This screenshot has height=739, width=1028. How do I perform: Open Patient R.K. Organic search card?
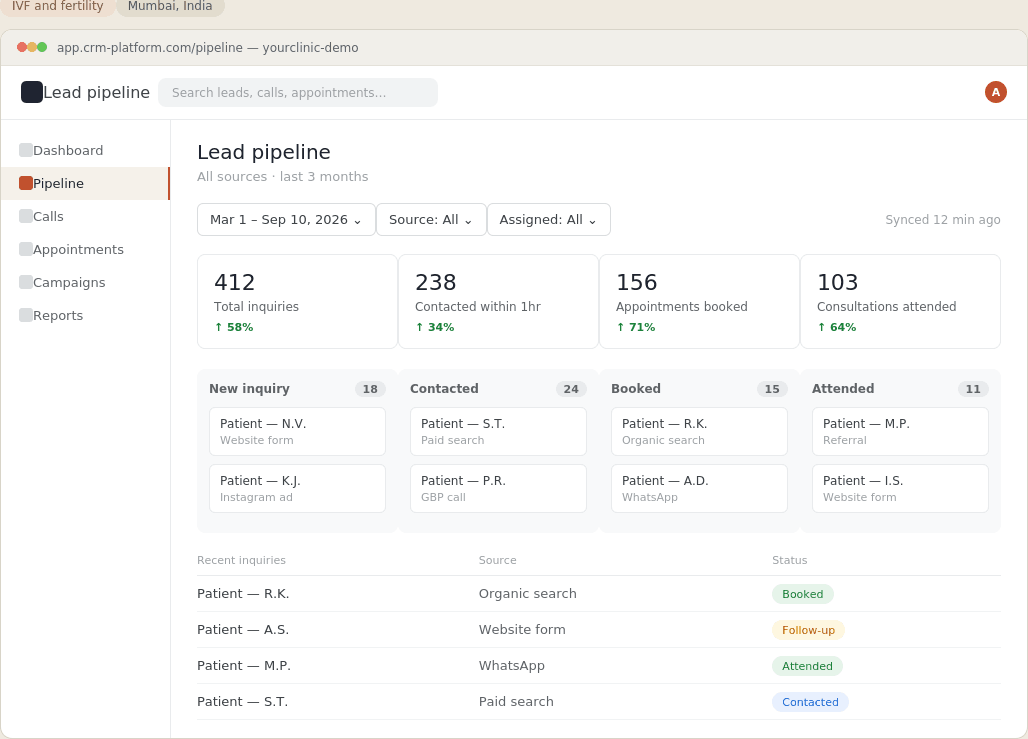click(x=699, y=431)
